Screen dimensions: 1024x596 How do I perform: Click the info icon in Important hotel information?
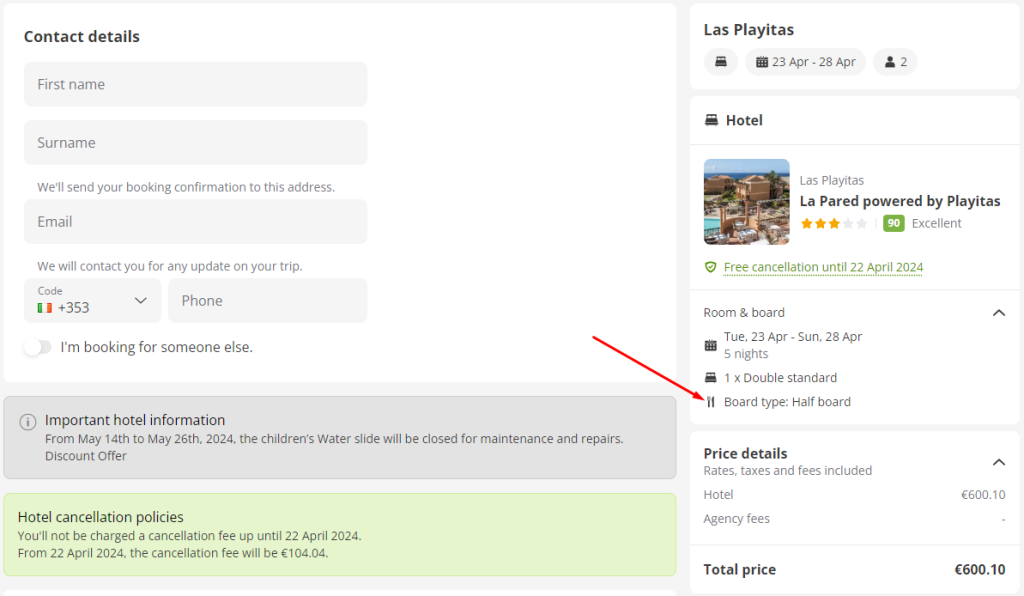tap(27, 422)
